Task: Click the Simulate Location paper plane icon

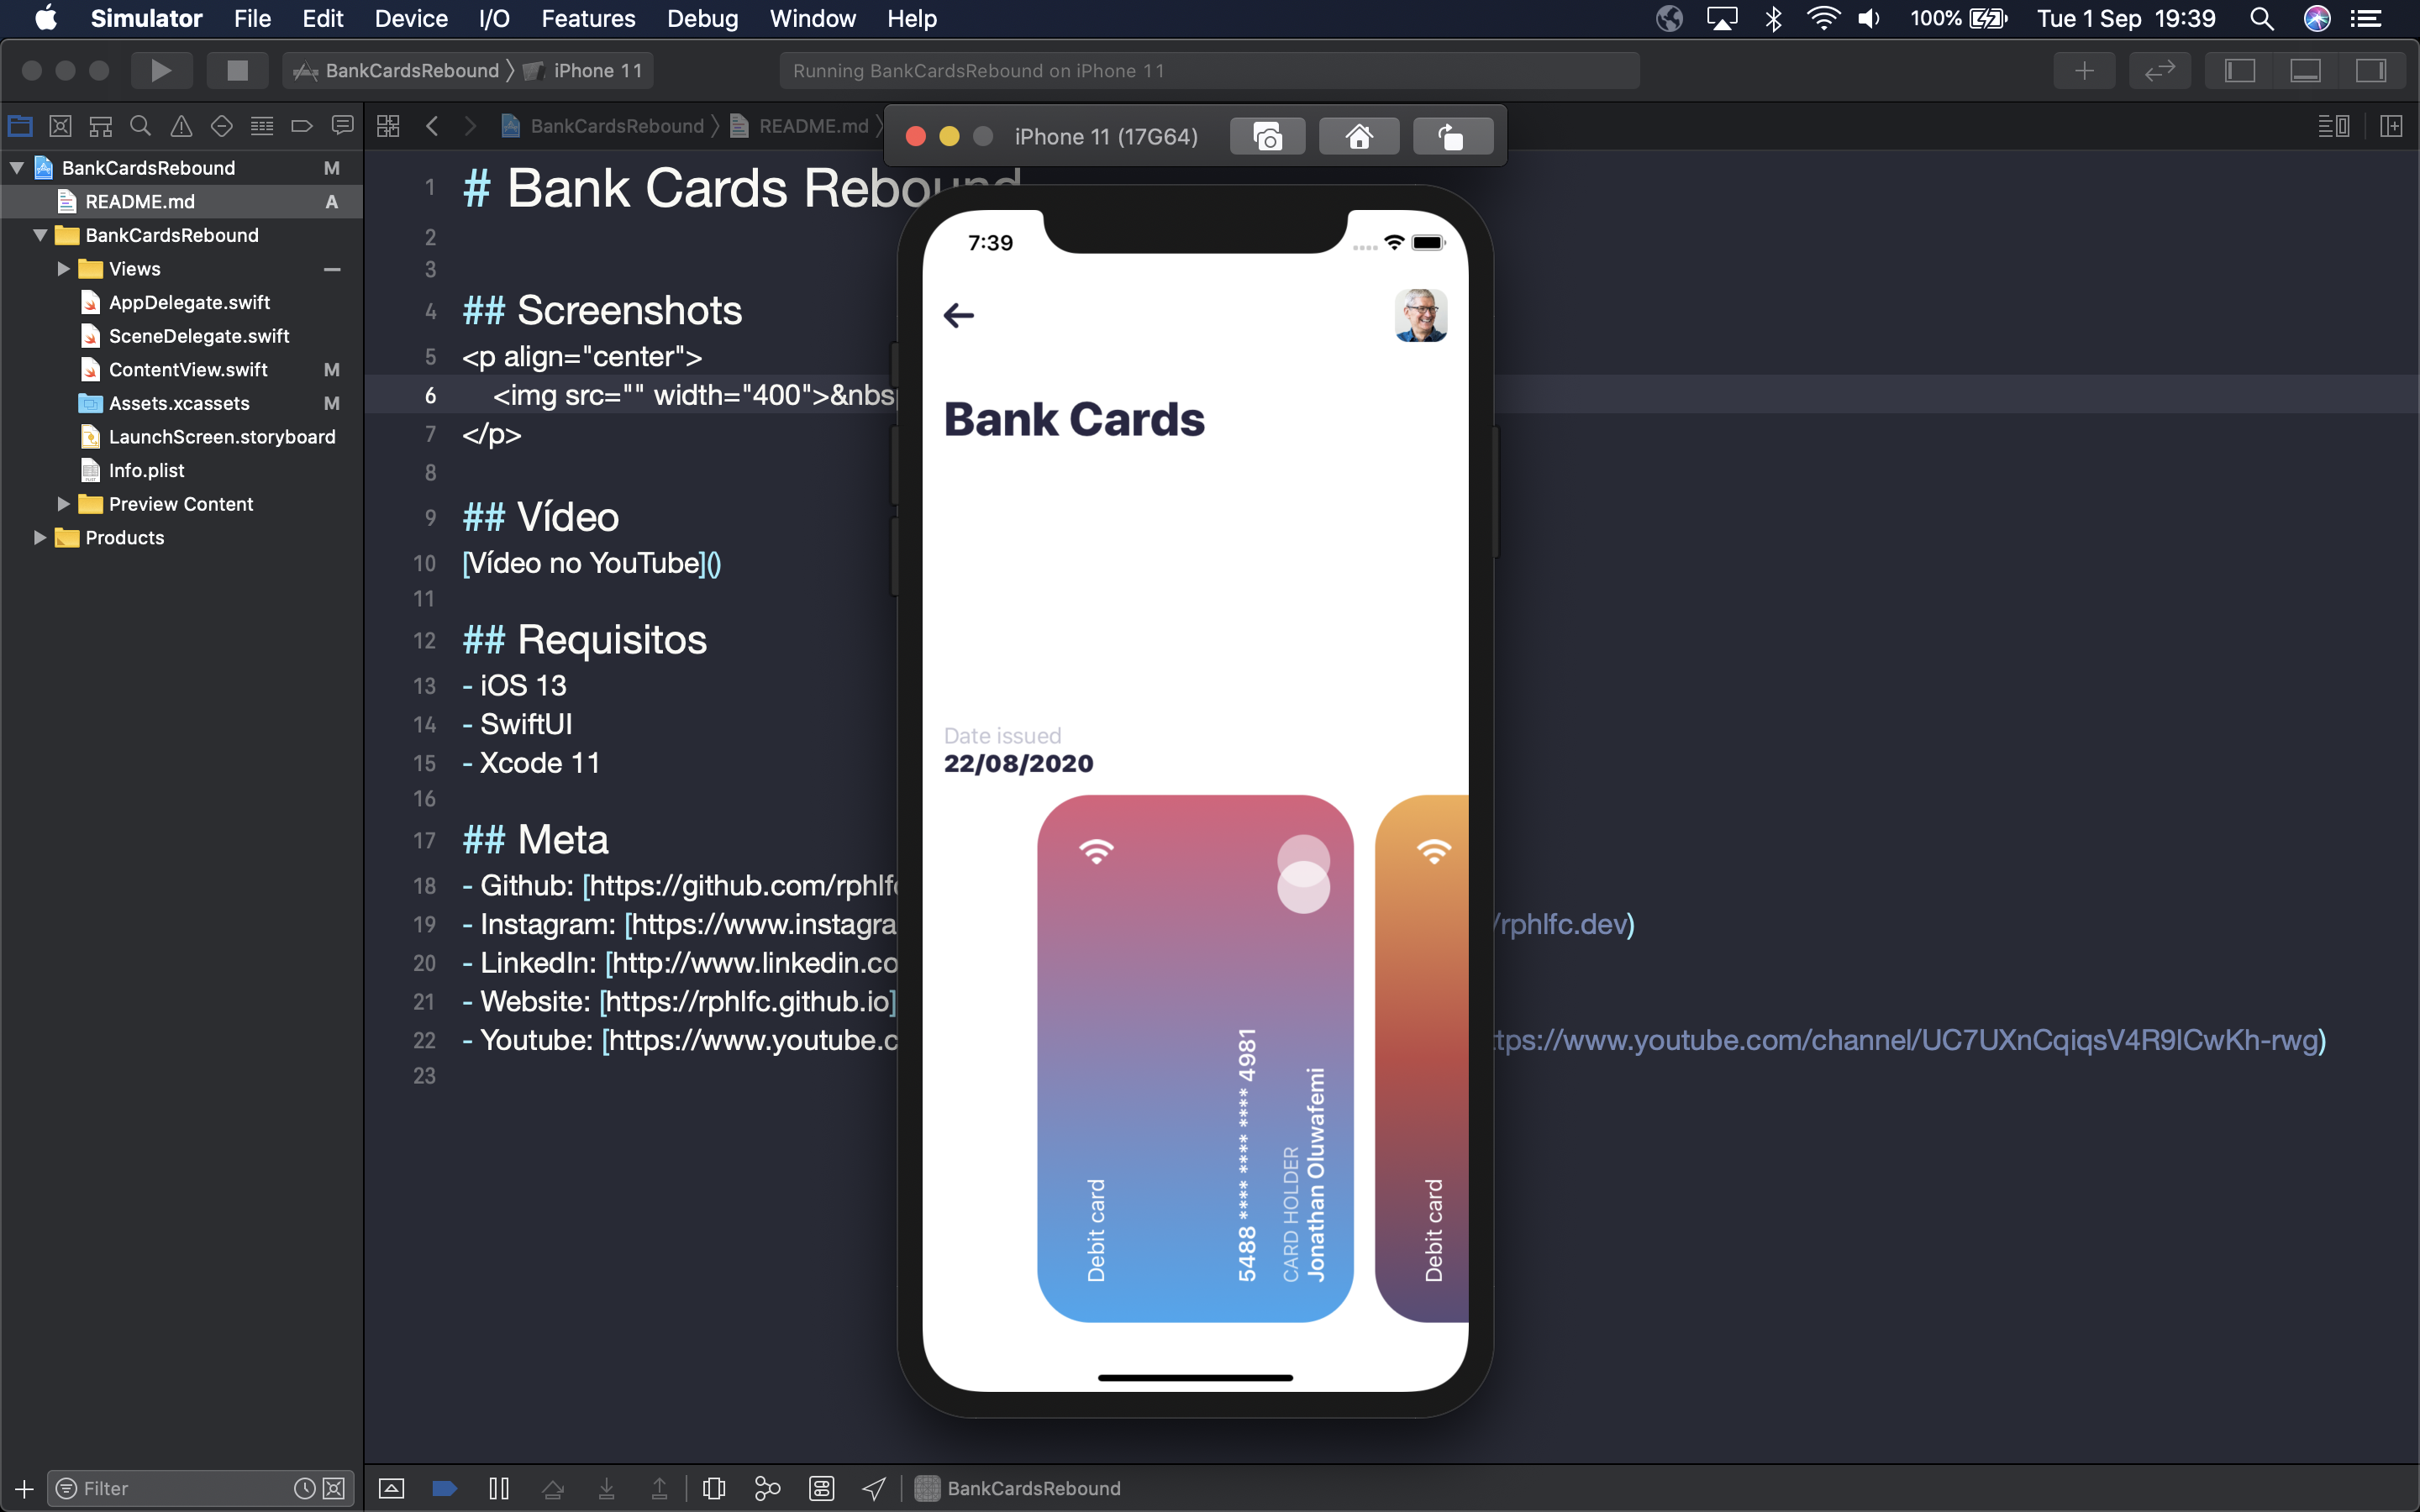Action: click(873, 1487)
